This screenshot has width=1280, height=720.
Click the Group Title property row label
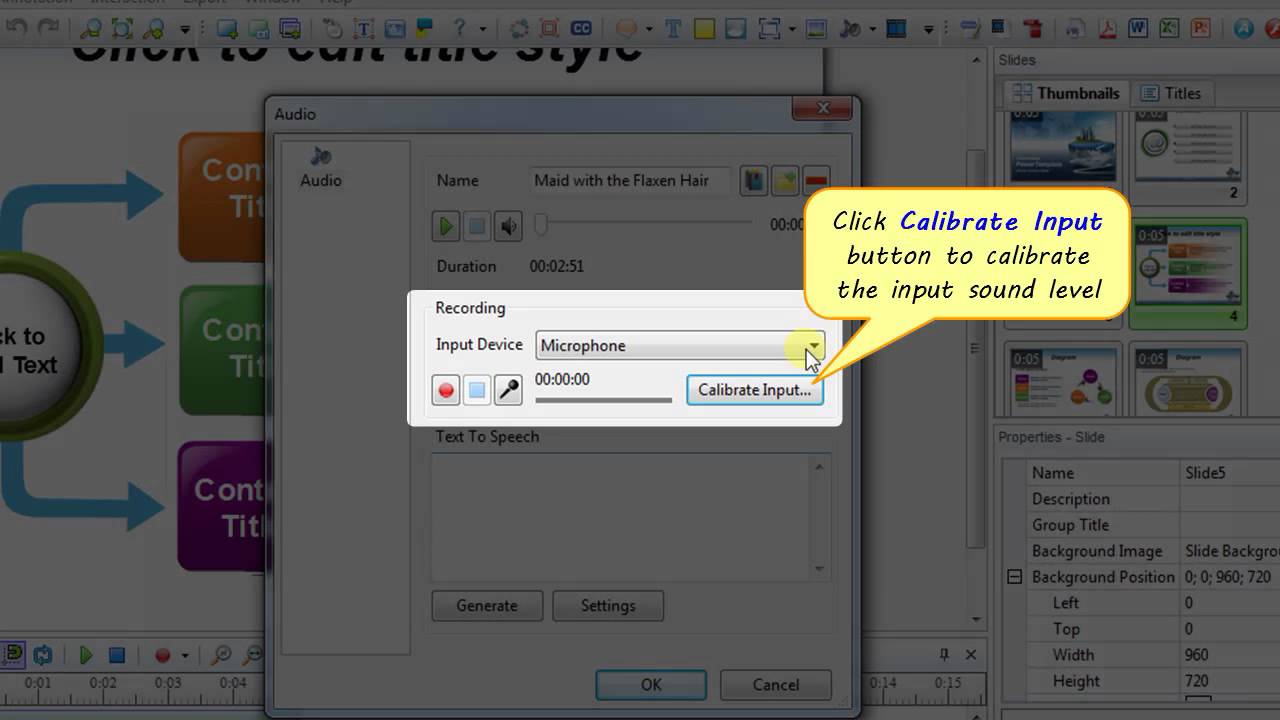pyautogui.click(x=1070, y=525)
